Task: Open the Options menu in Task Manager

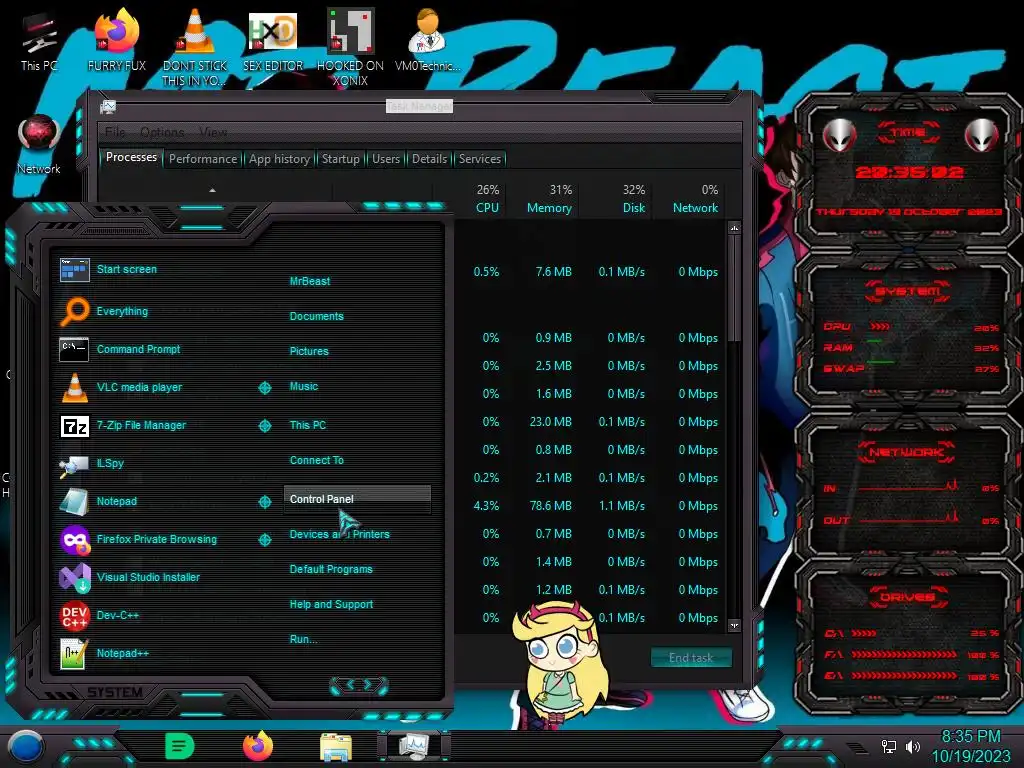Action: pos(162,132)
